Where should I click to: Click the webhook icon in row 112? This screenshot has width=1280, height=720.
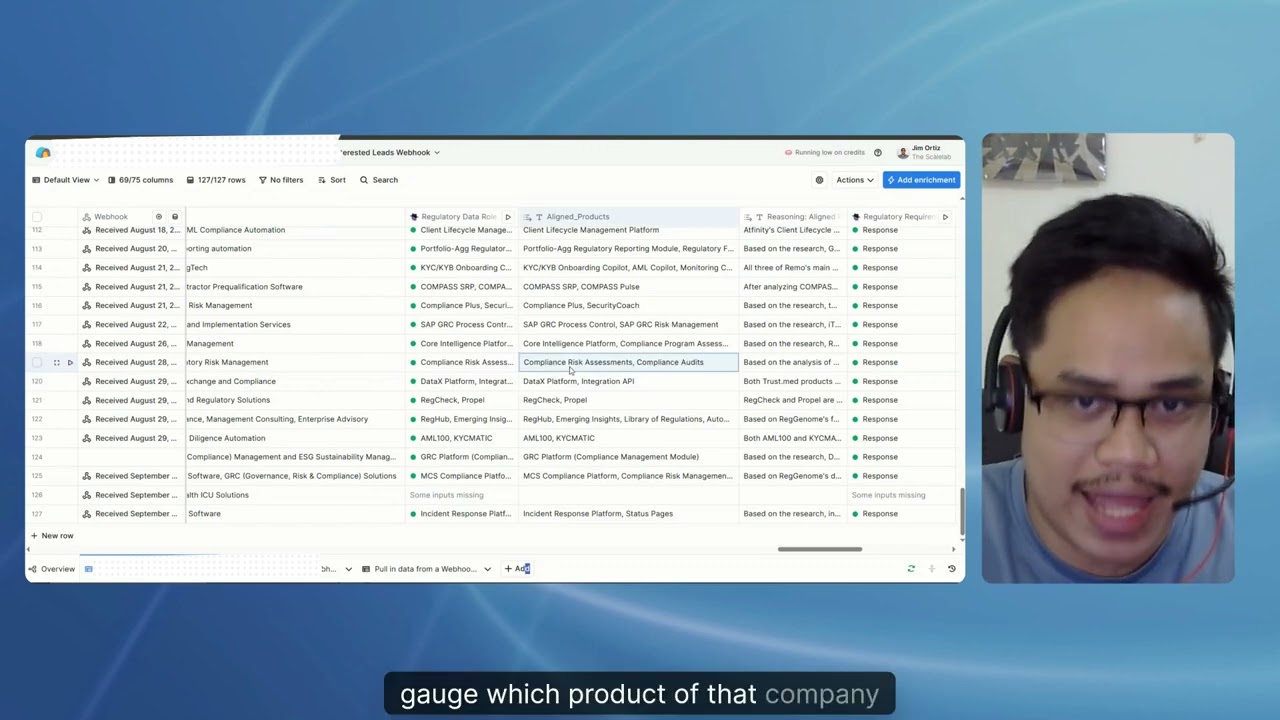(87, 230)
